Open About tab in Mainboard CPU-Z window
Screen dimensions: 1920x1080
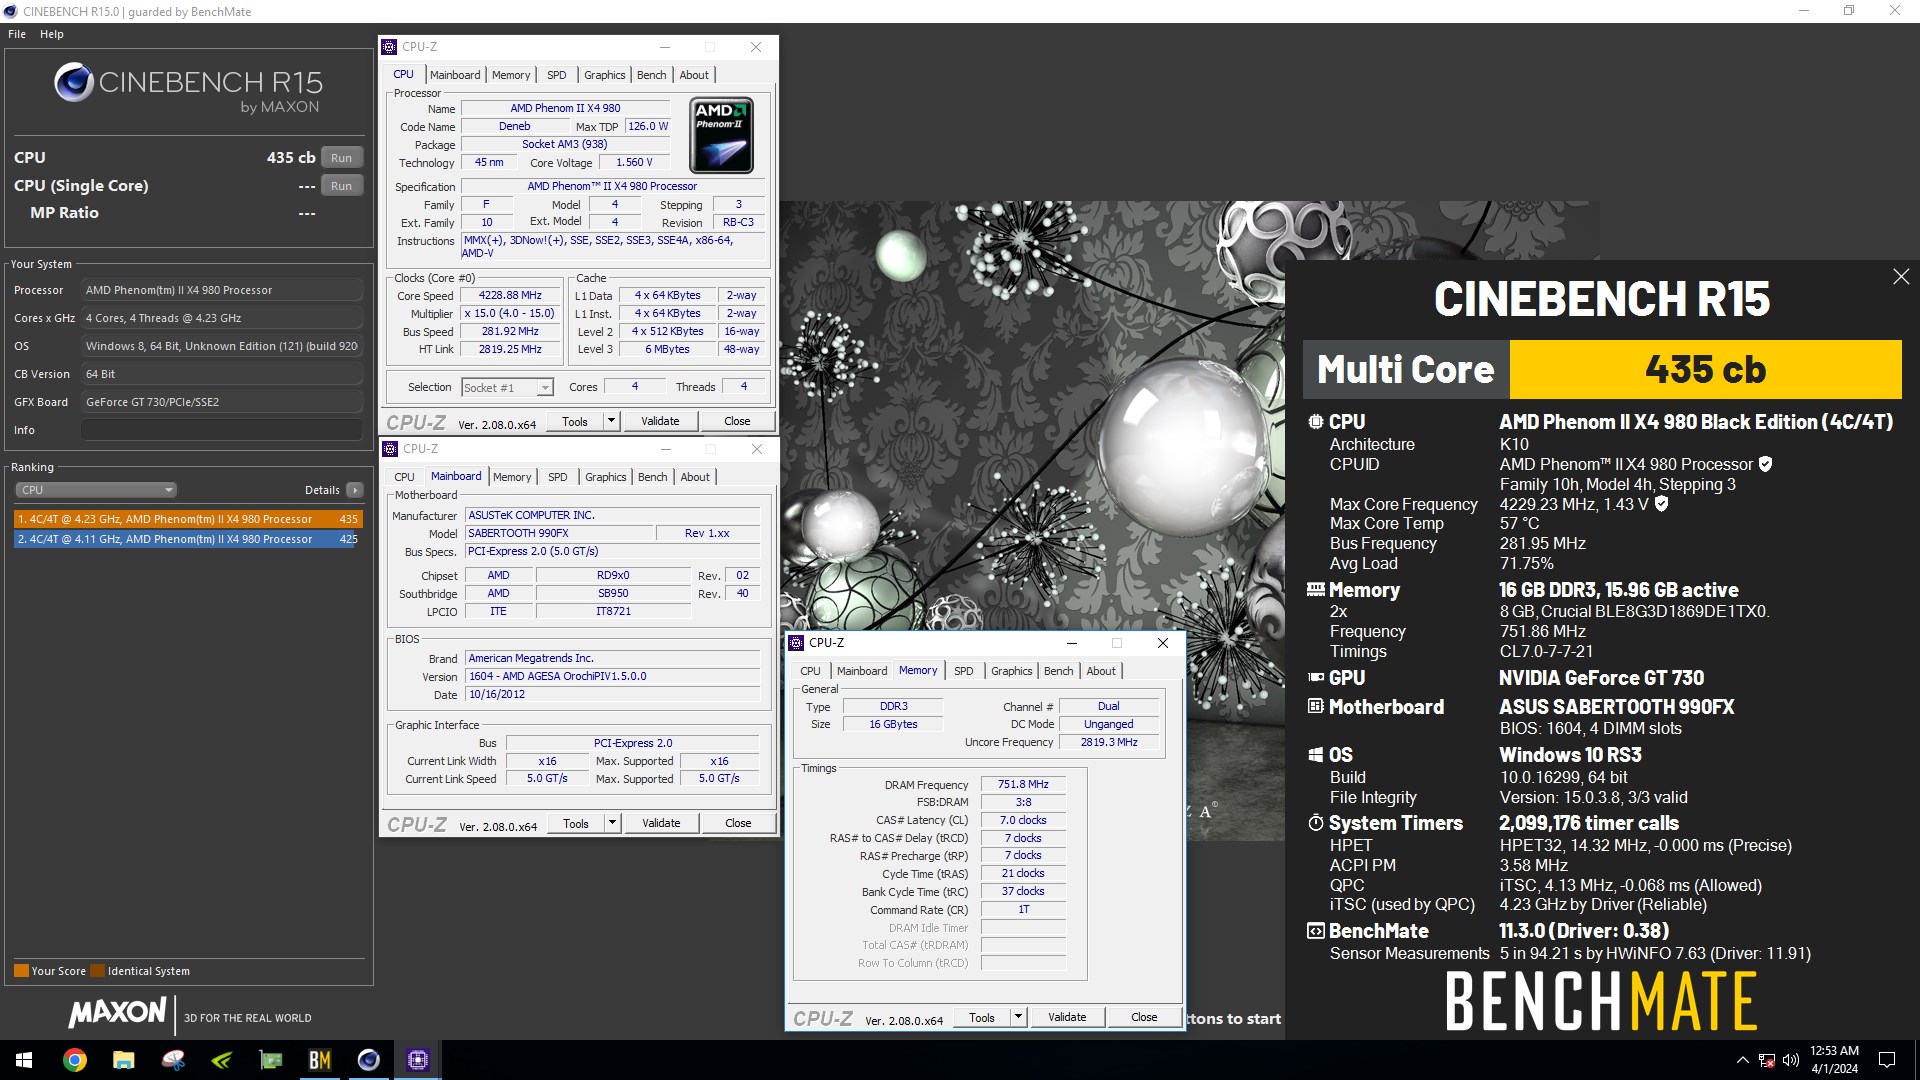(695, 477)
